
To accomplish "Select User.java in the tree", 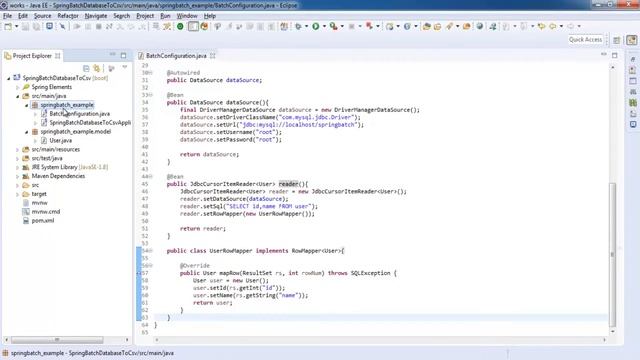I will [60, 140].
